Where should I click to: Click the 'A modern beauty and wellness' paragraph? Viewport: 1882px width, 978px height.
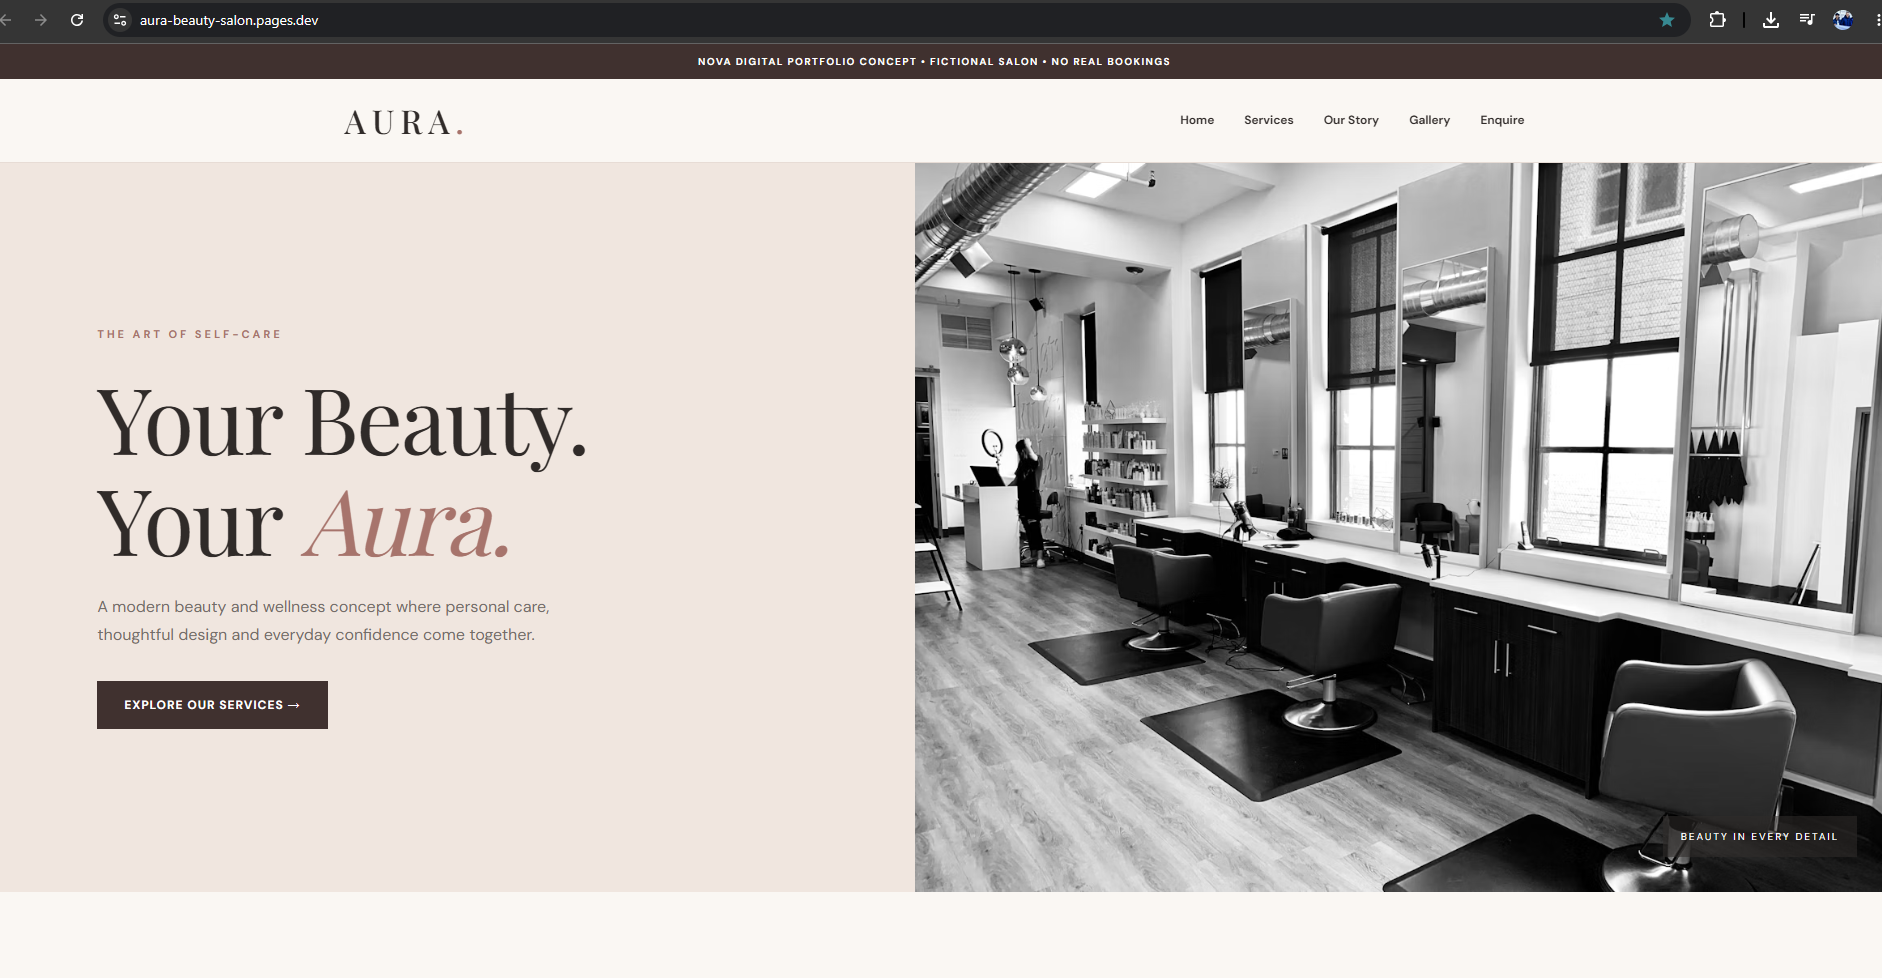(323, 620)
